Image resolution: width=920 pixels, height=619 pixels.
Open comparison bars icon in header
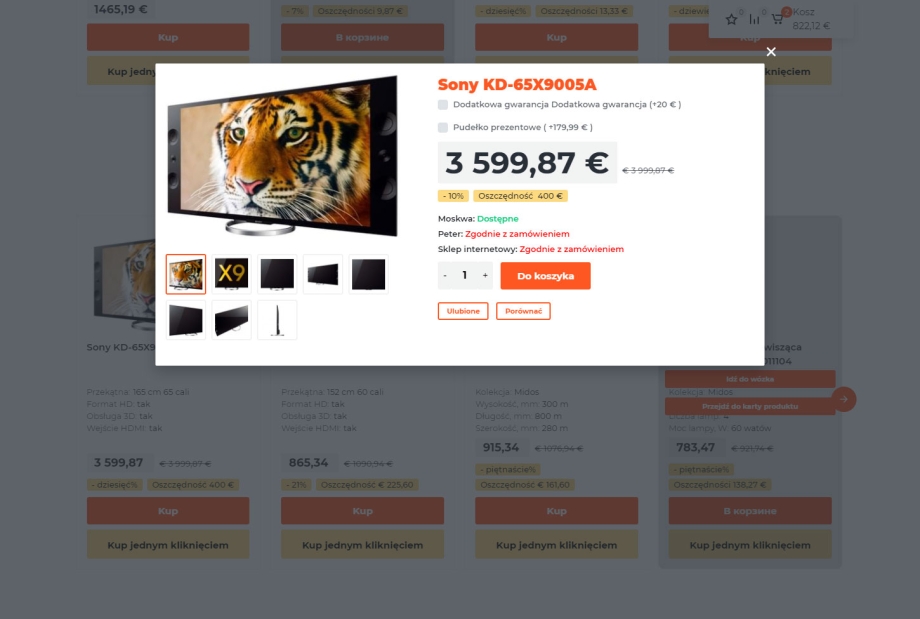(x=755, y=19)
